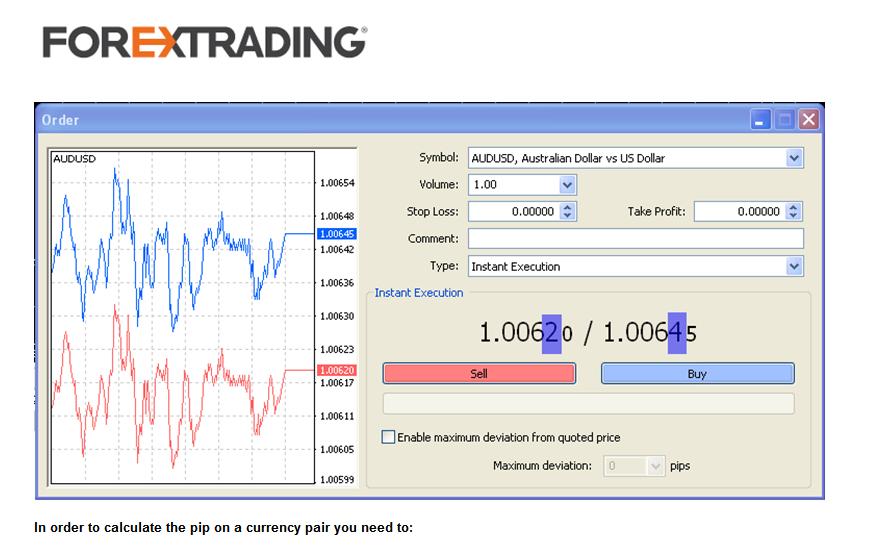Increase Stop Loss with the up arrow
Viewport: 894px width, 545px height.
point(568,207)
